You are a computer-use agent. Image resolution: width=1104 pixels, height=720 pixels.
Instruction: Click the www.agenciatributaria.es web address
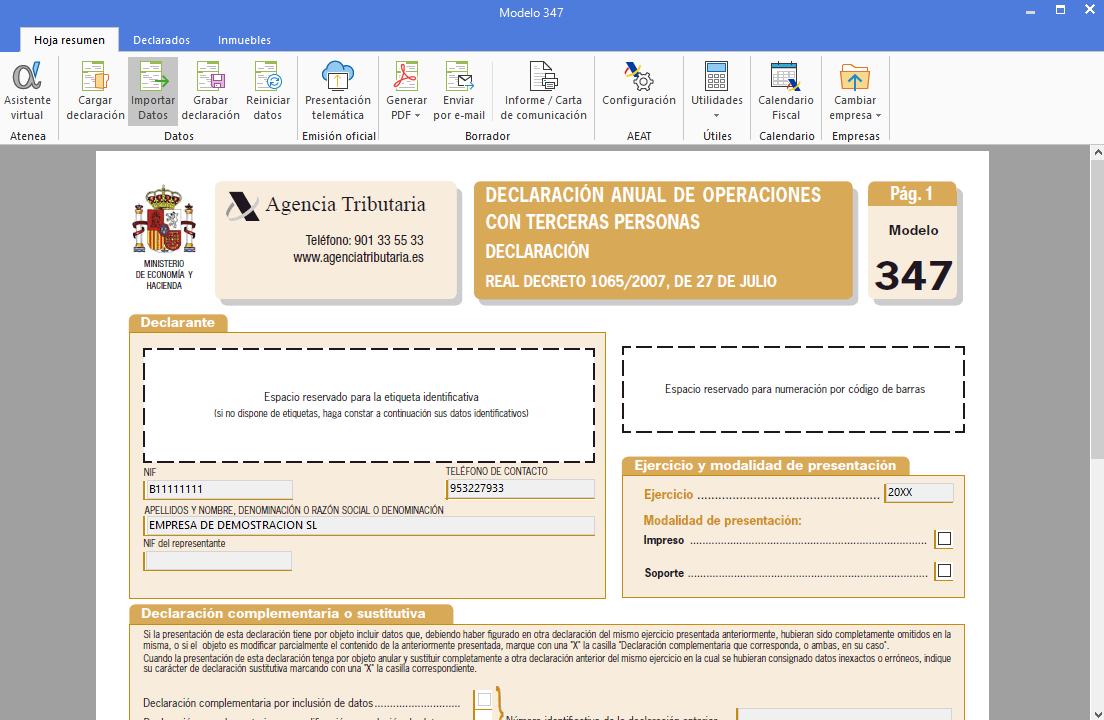(x=358, y=258)
